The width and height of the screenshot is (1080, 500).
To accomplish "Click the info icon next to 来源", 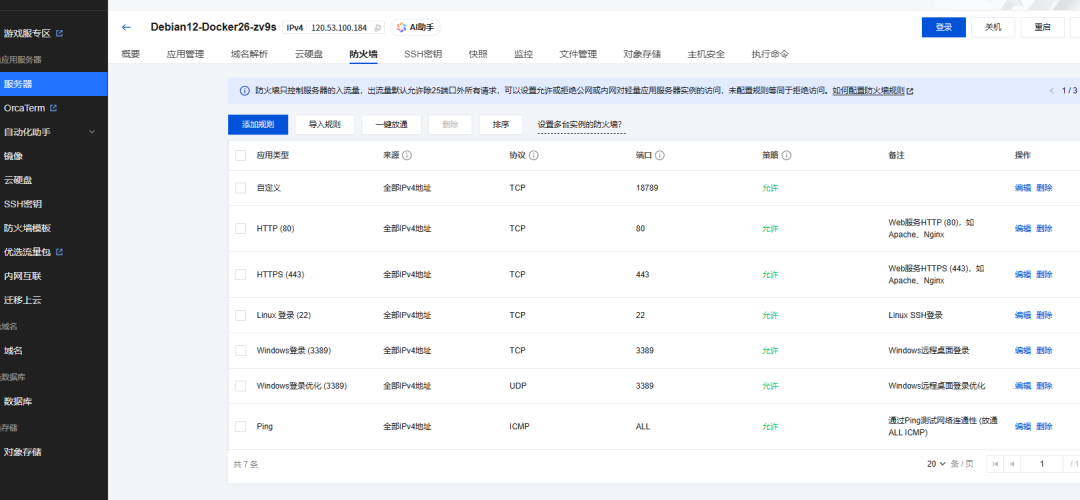I will click(x=407, y=156).
